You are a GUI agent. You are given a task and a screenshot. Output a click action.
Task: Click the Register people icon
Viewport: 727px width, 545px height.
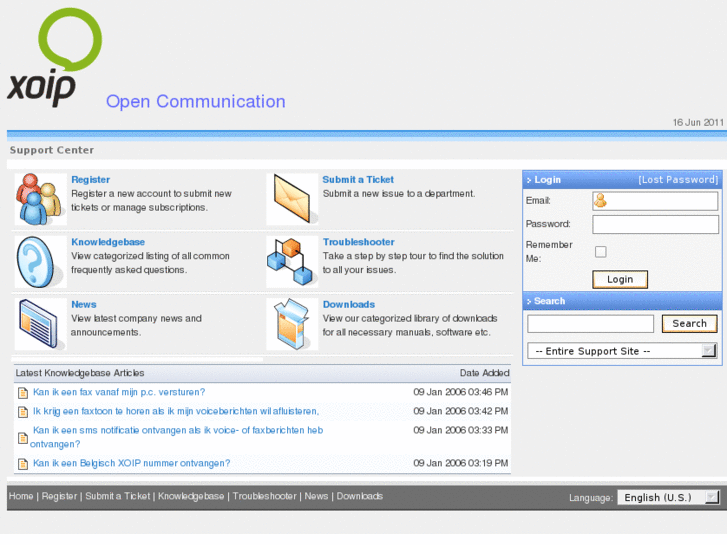[x=40, y=199]
